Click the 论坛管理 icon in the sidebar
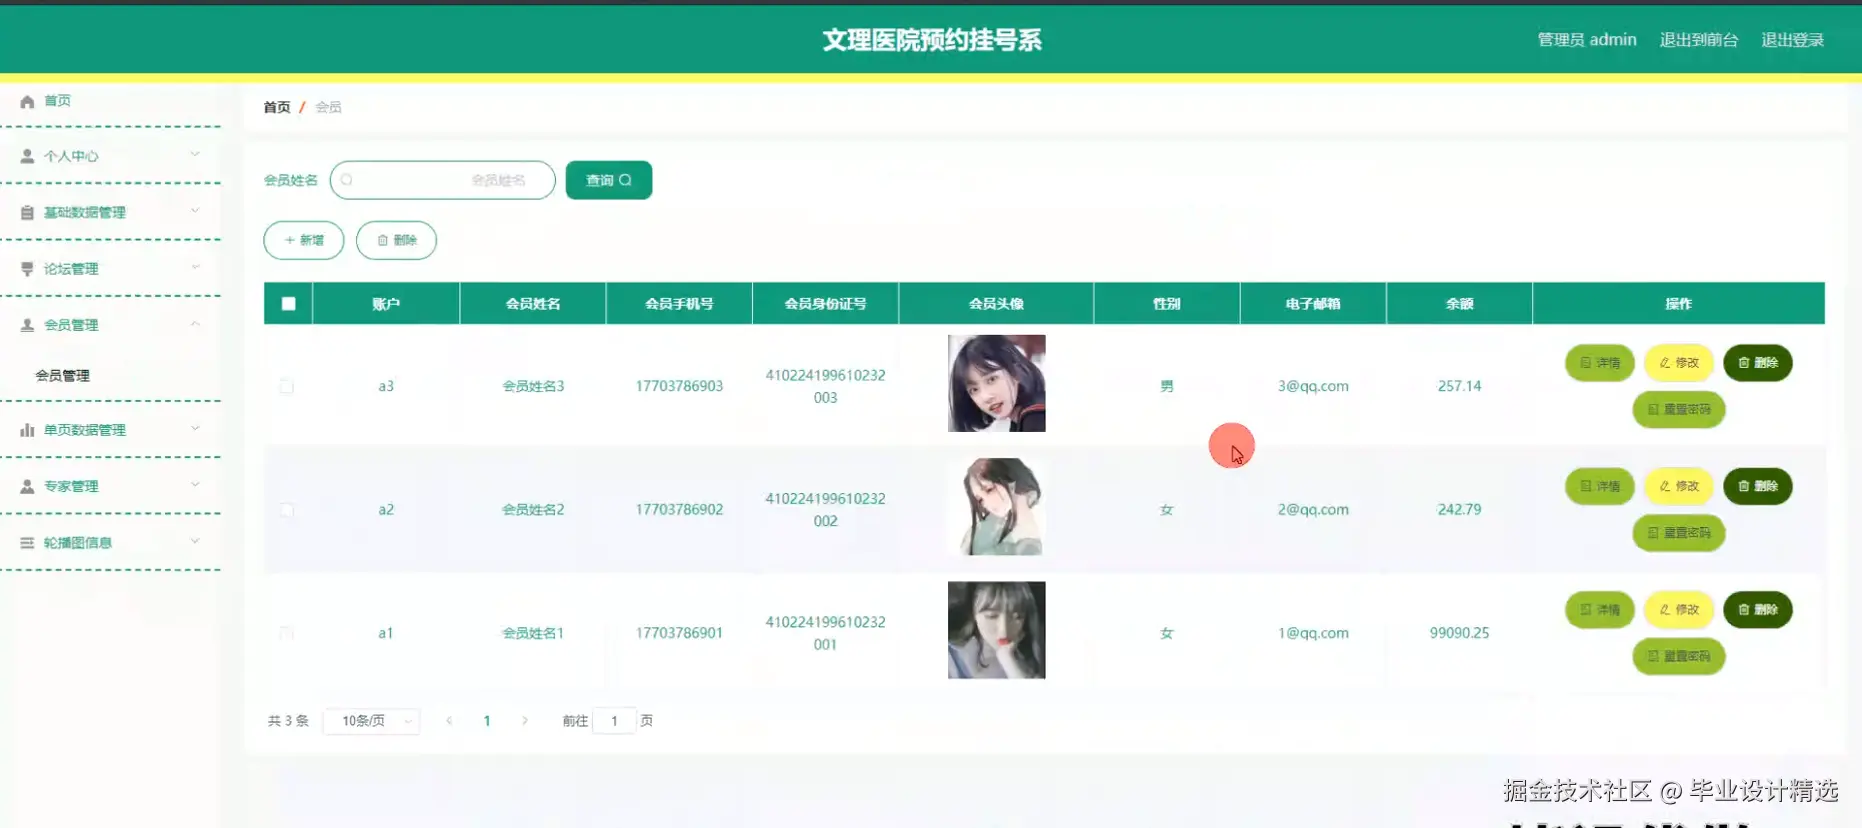This screenshot has width=1862, height=828. tap(27, 269)
